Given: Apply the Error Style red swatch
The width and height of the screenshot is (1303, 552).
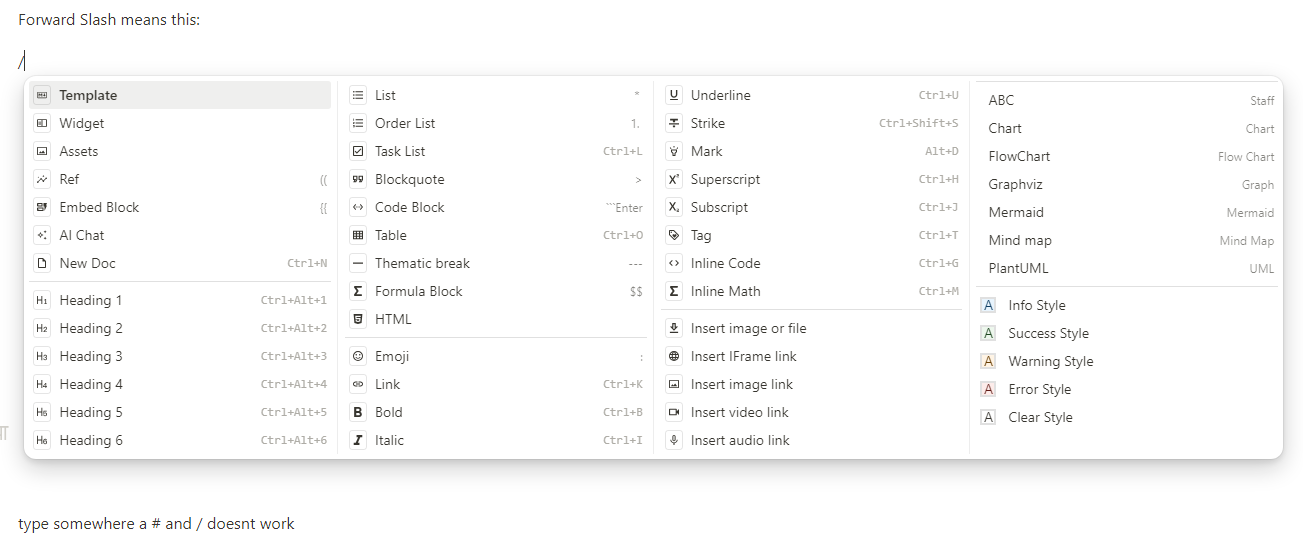Looking at the screenshot, I should click(988, 389).
